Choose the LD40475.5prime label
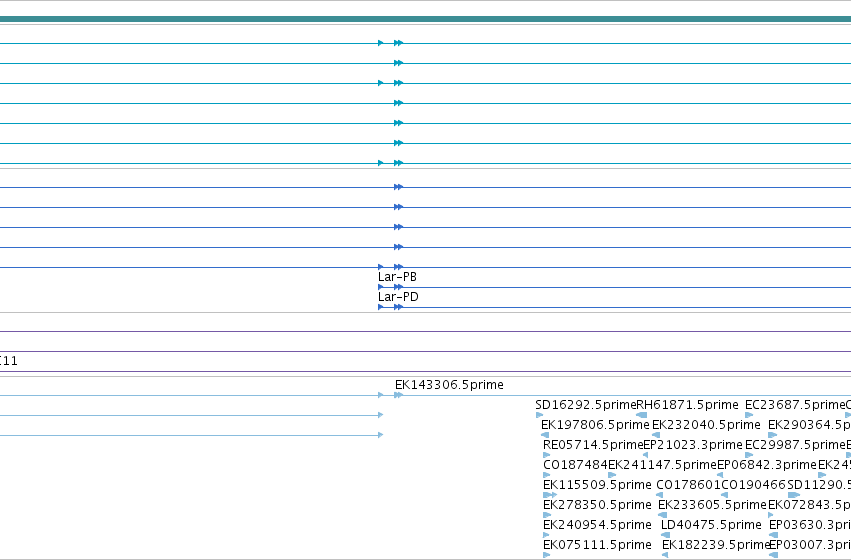This screenshot has height=560, width=851. pyautogui.click(x=711, y=525)
